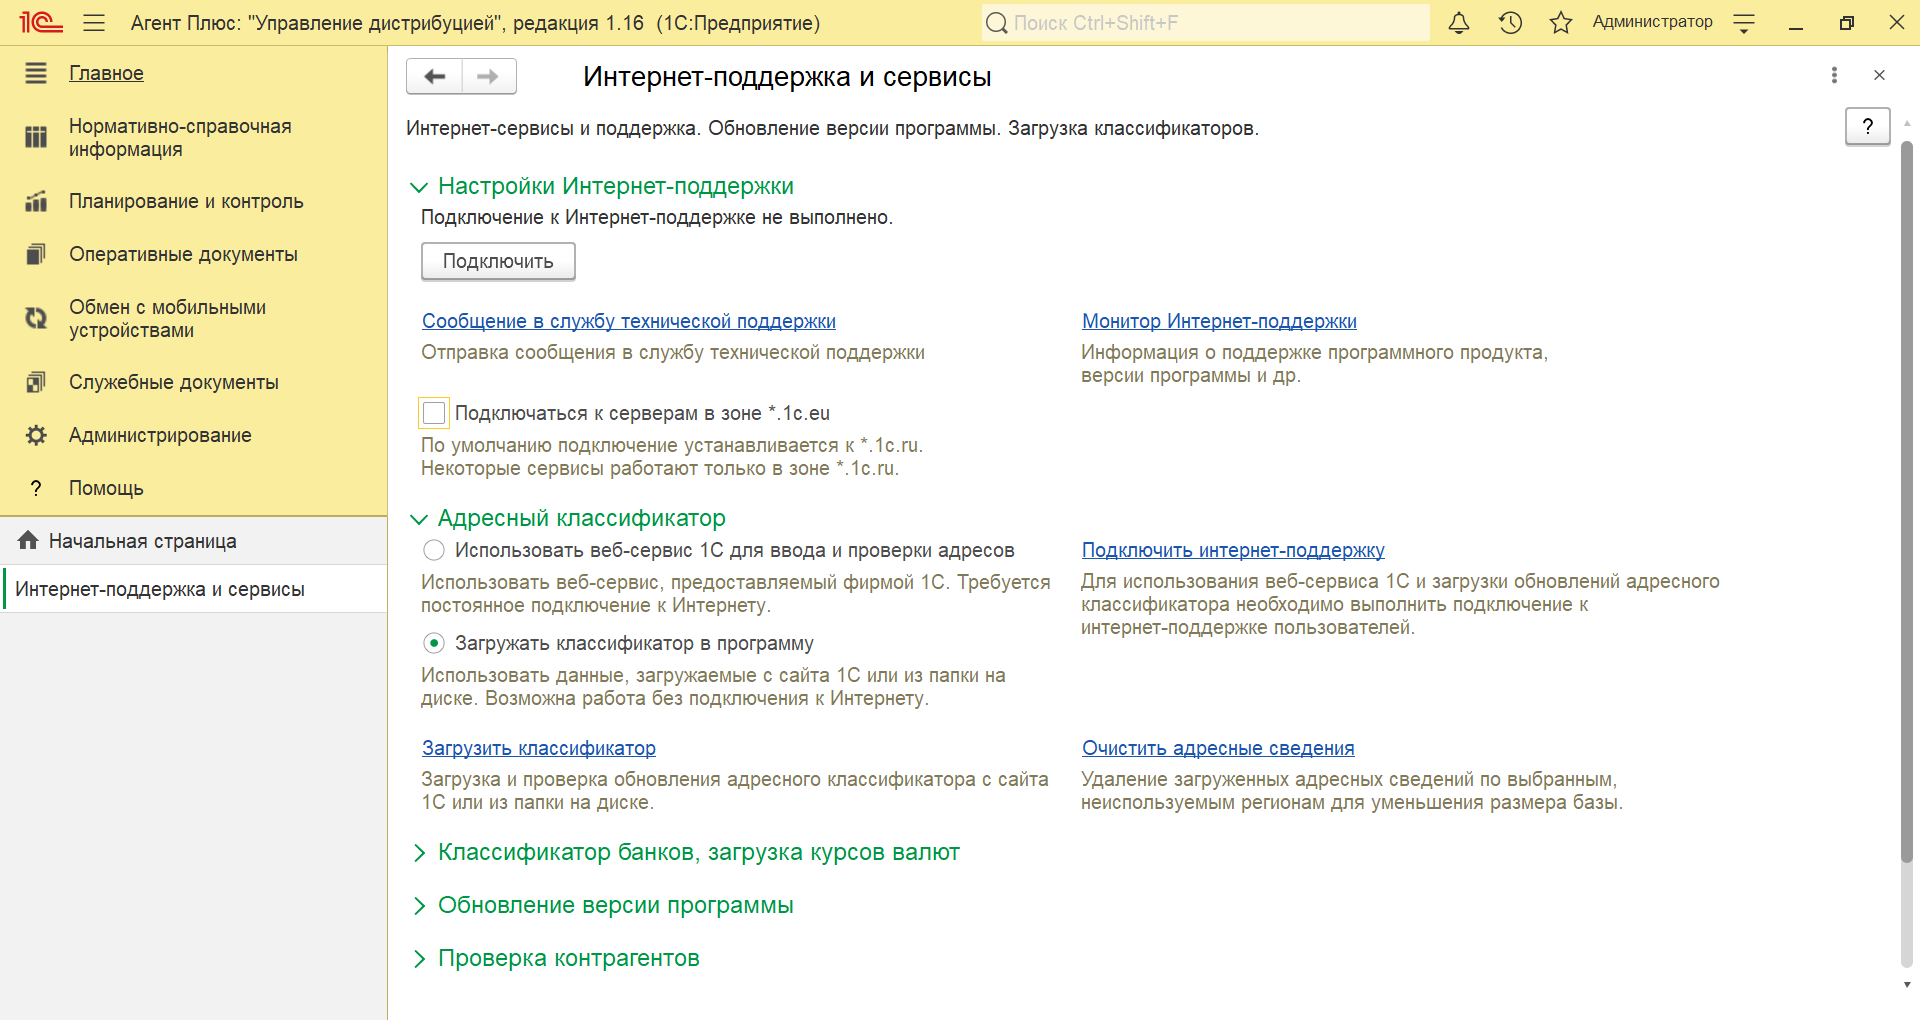Open Планирование и контроль section
Image resolution: width=1920 pixels, height=1020 pixels.
pos(186,201)
